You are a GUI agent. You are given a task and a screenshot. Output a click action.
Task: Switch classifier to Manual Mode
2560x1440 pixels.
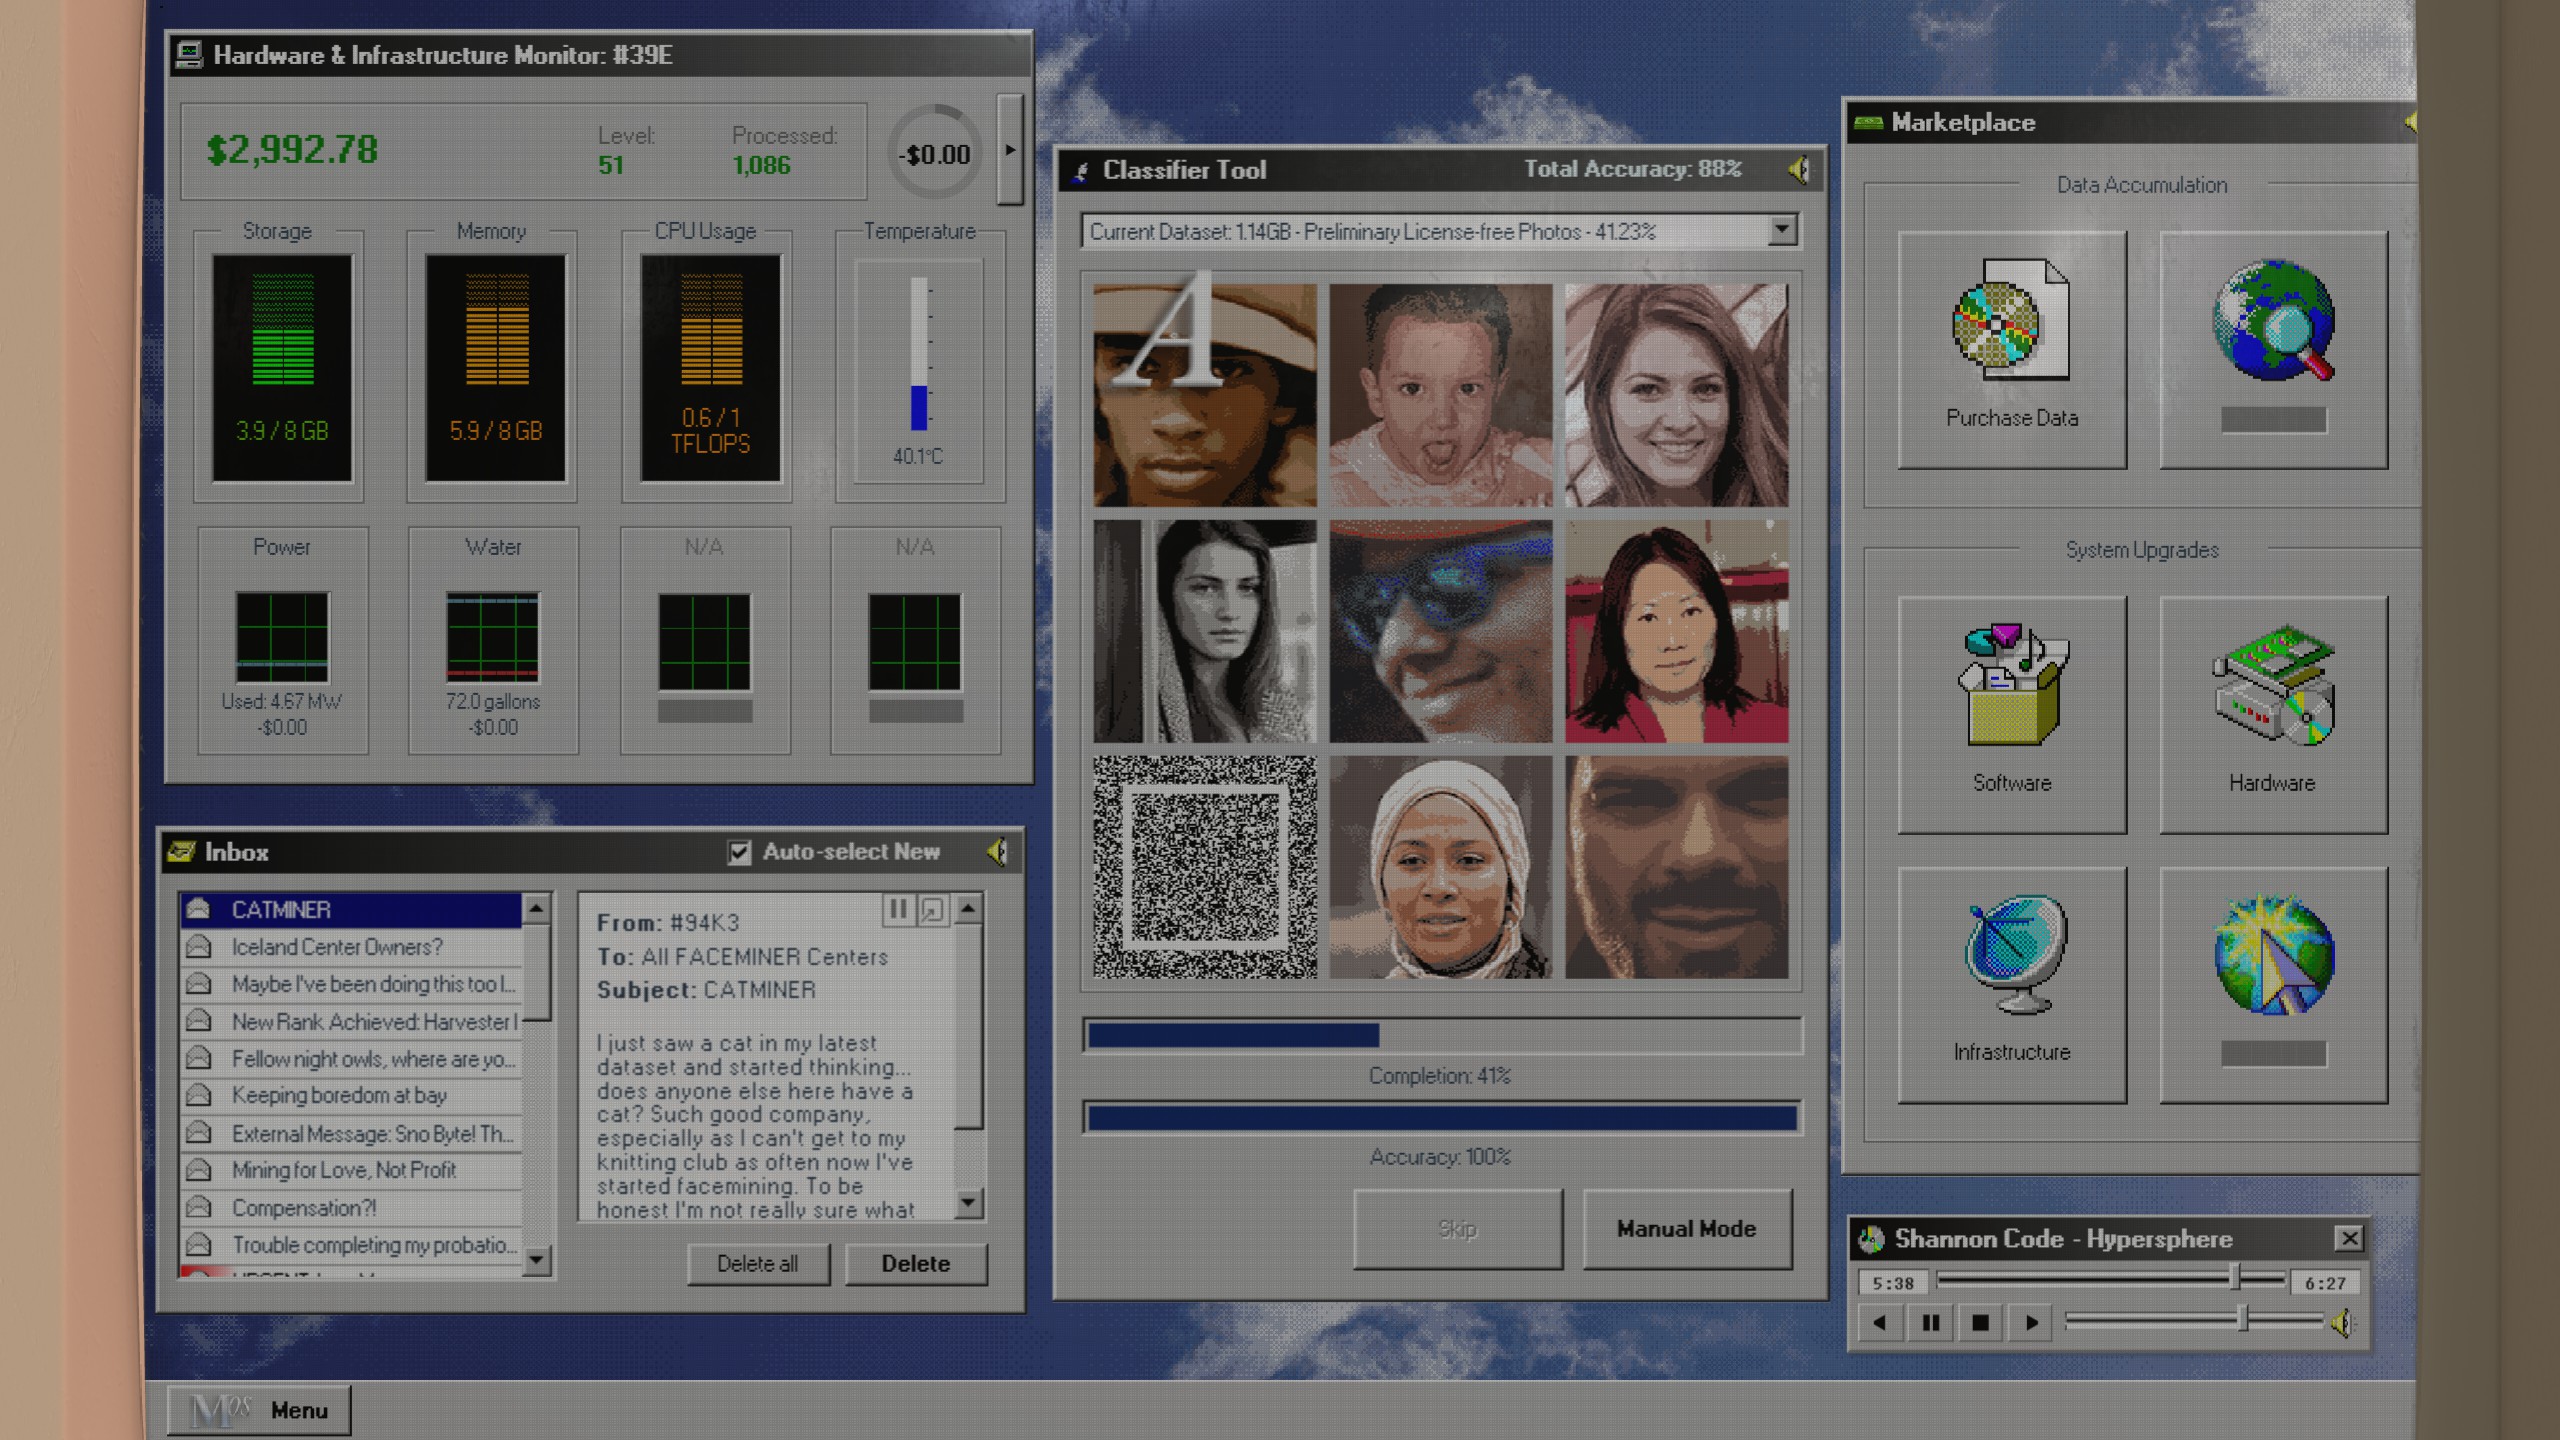pos(1686,1229)
